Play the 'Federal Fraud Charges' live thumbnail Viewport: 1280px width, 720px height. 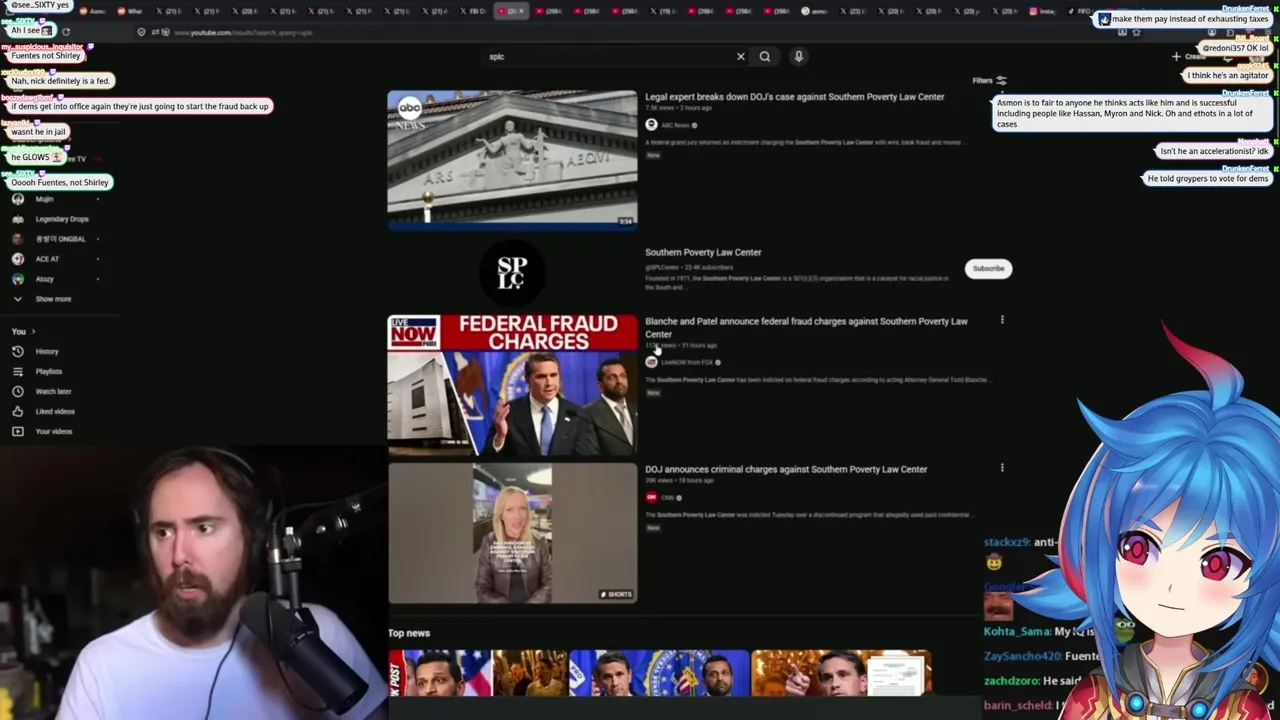[x=512, y=385]
